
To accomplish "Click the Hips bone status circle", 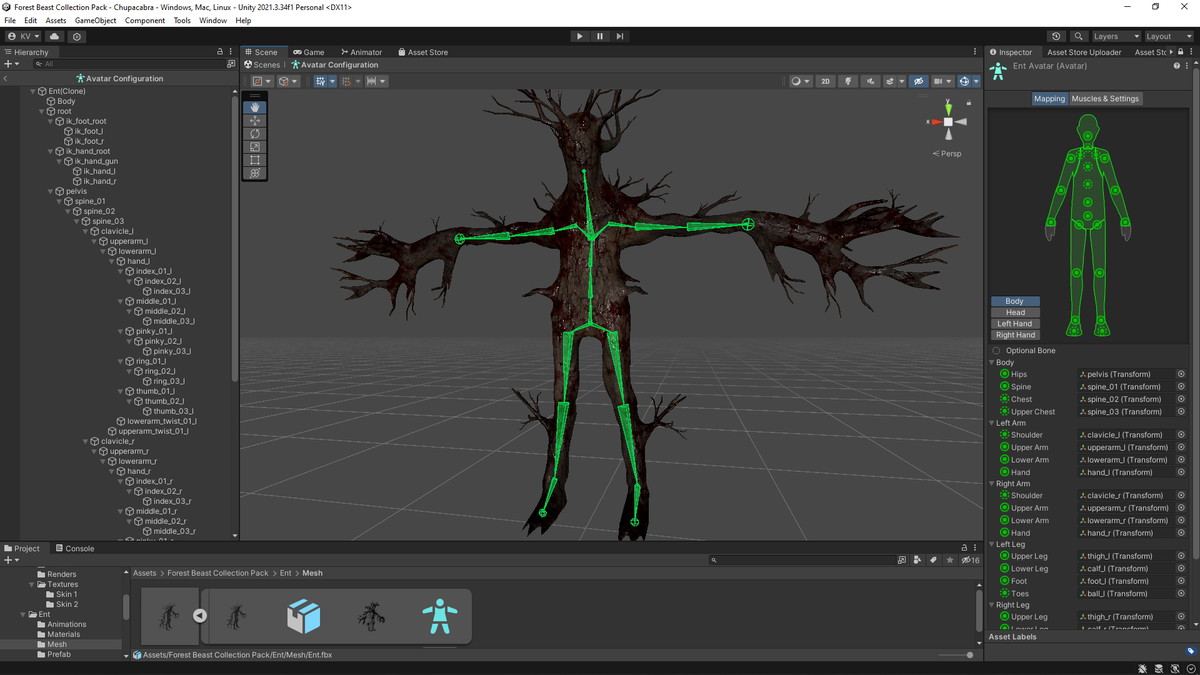I will 1004,374.
